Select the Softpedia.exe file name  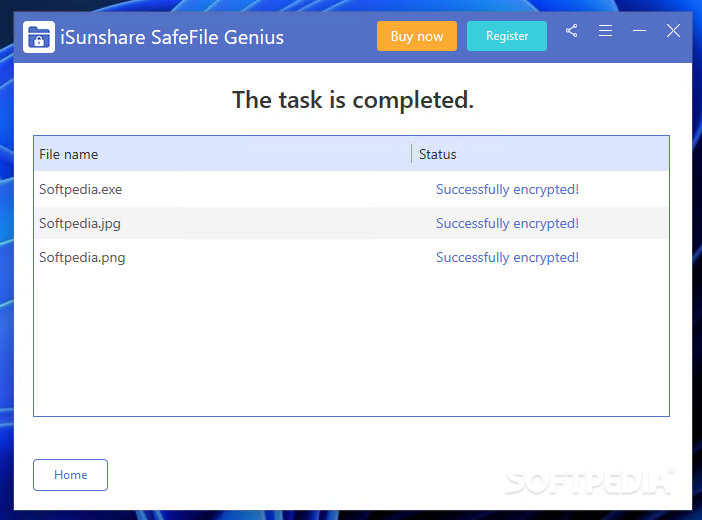[x=81, y=189]
